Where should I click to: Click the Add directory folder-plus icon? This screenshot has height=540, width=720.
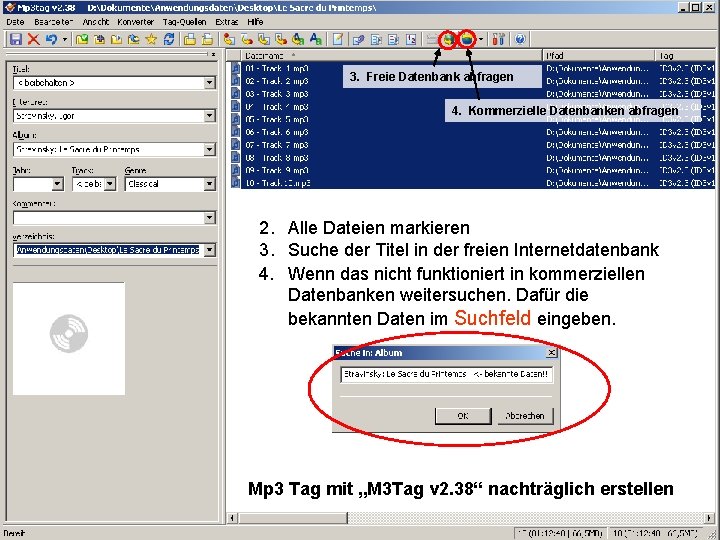coord(99,39)
